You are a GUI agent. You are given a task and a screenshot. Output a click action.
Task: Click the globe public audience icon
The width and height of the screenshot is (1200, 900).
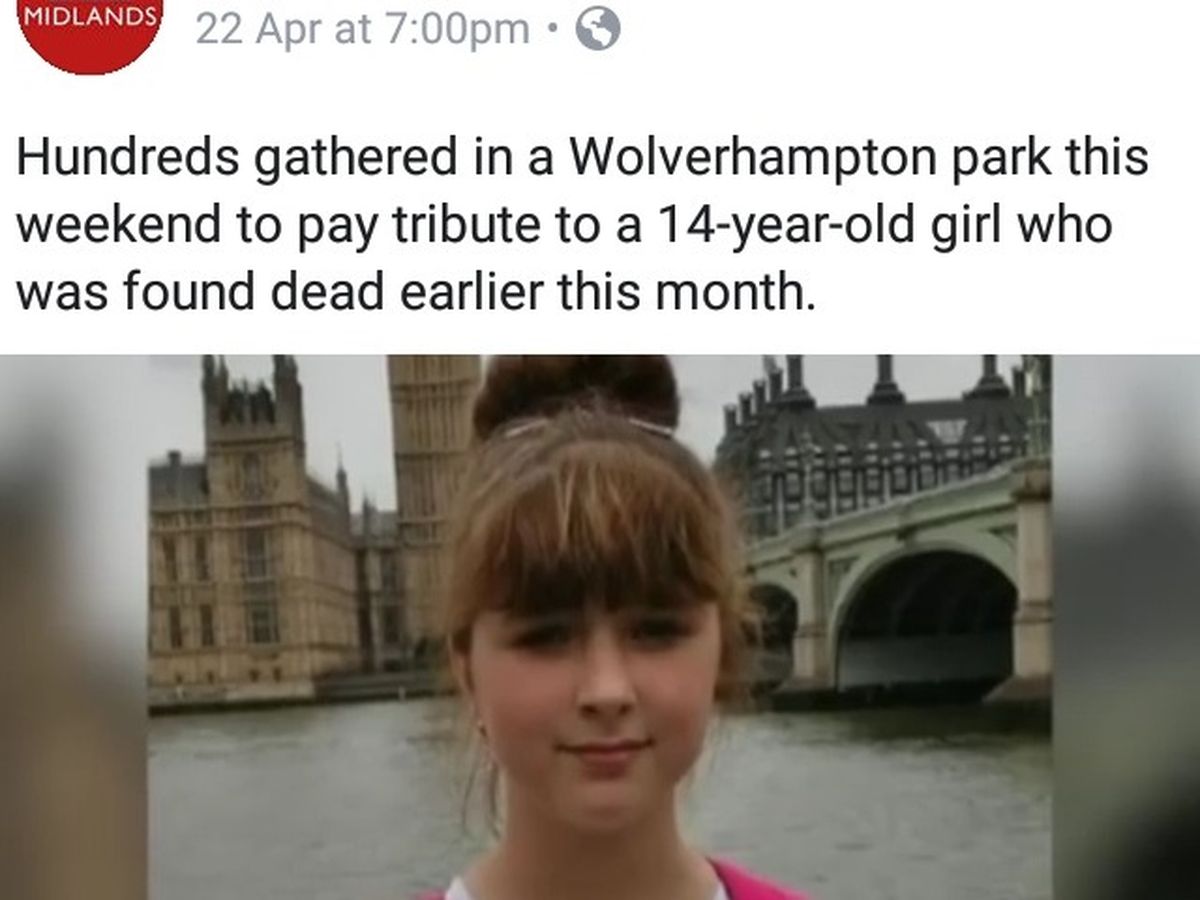(x=598, y=31)
